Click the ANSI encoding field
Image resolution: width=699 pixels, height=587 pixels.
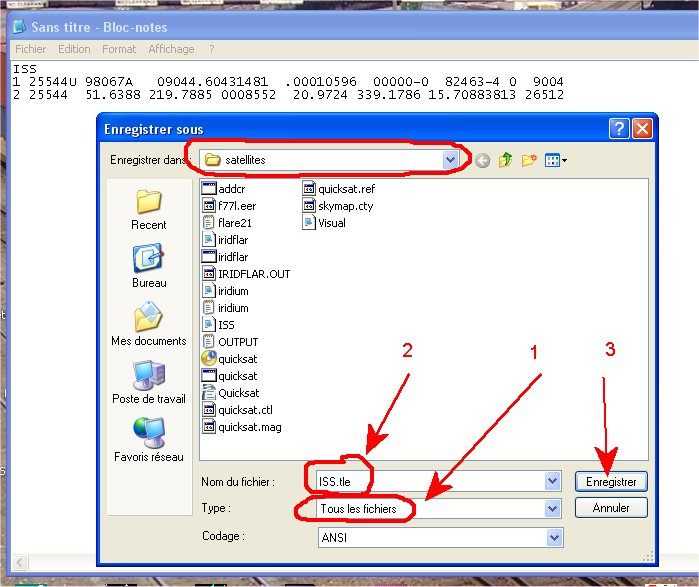coord(440,538)
